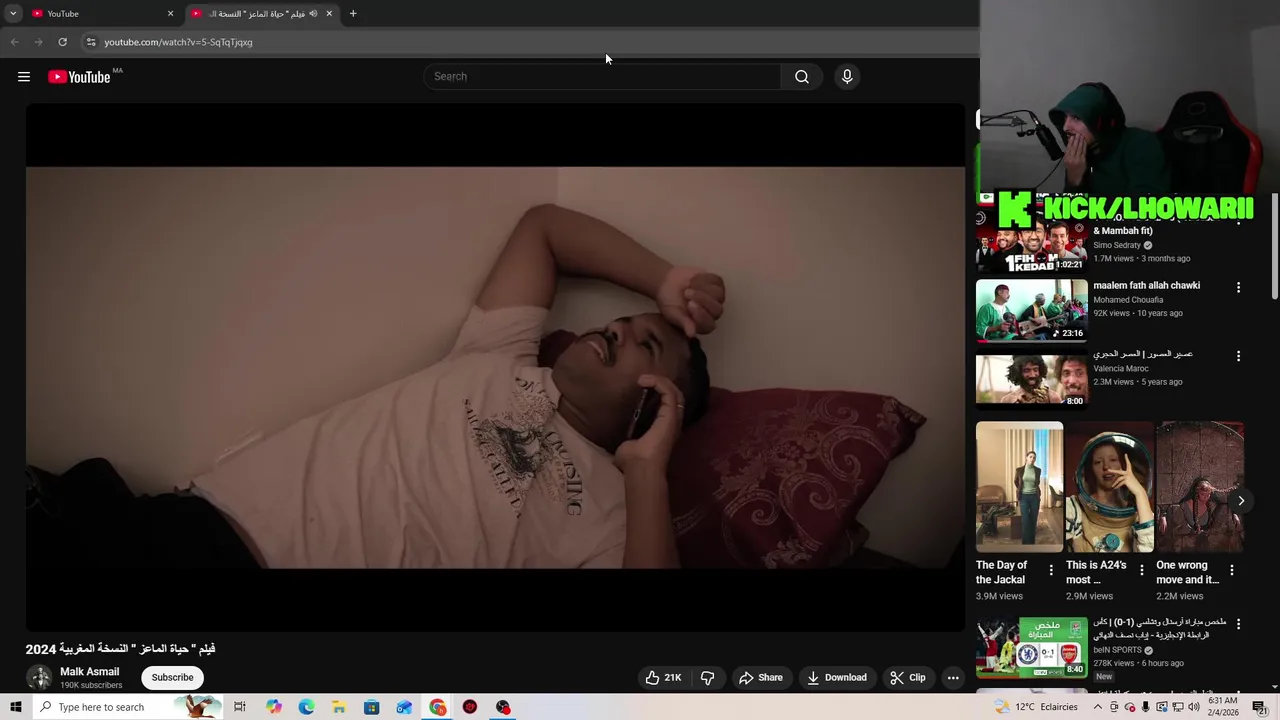
Task: Click the browser forward arrow
Action: pyautogui.click(x=38, y=42)
